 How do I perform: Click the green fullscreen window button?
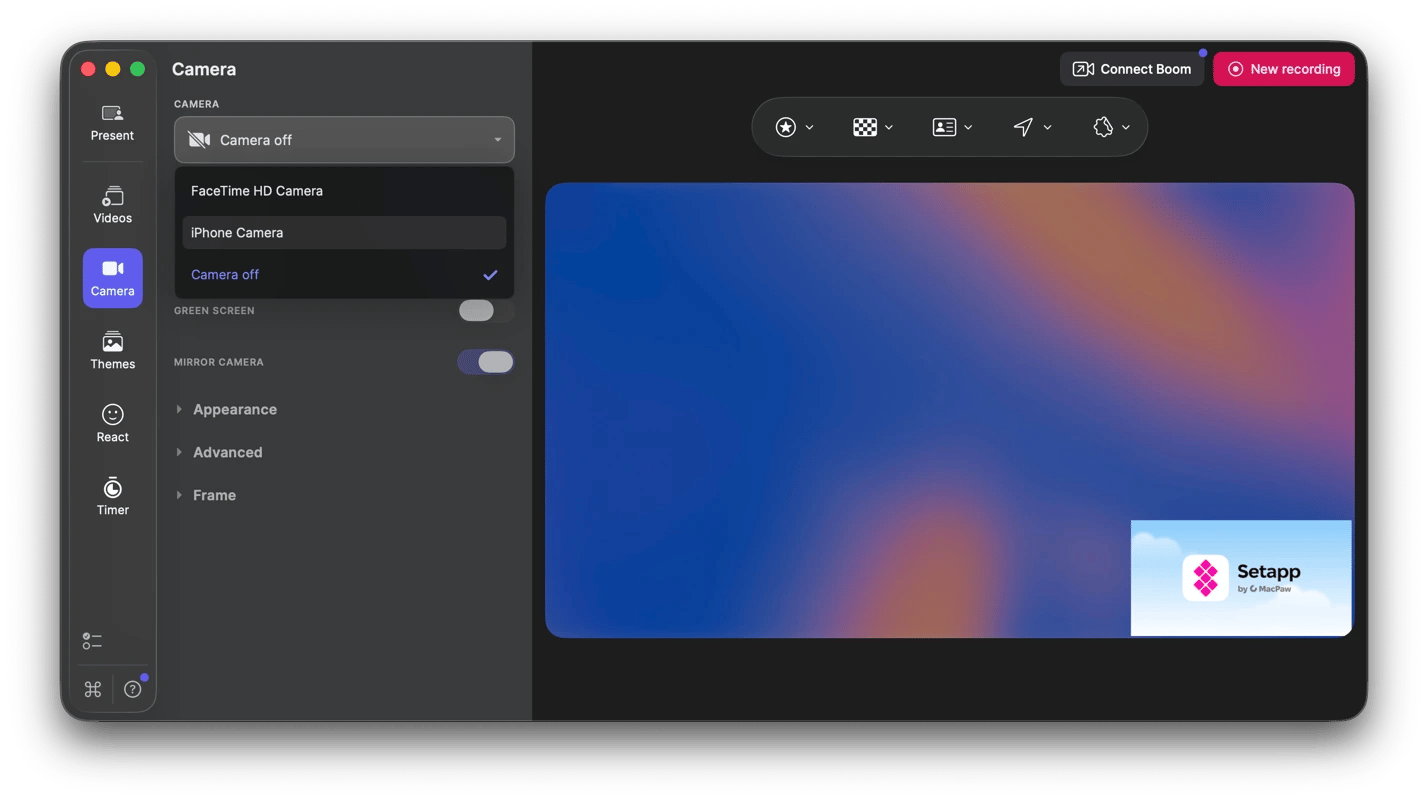[x=138, y=69]
